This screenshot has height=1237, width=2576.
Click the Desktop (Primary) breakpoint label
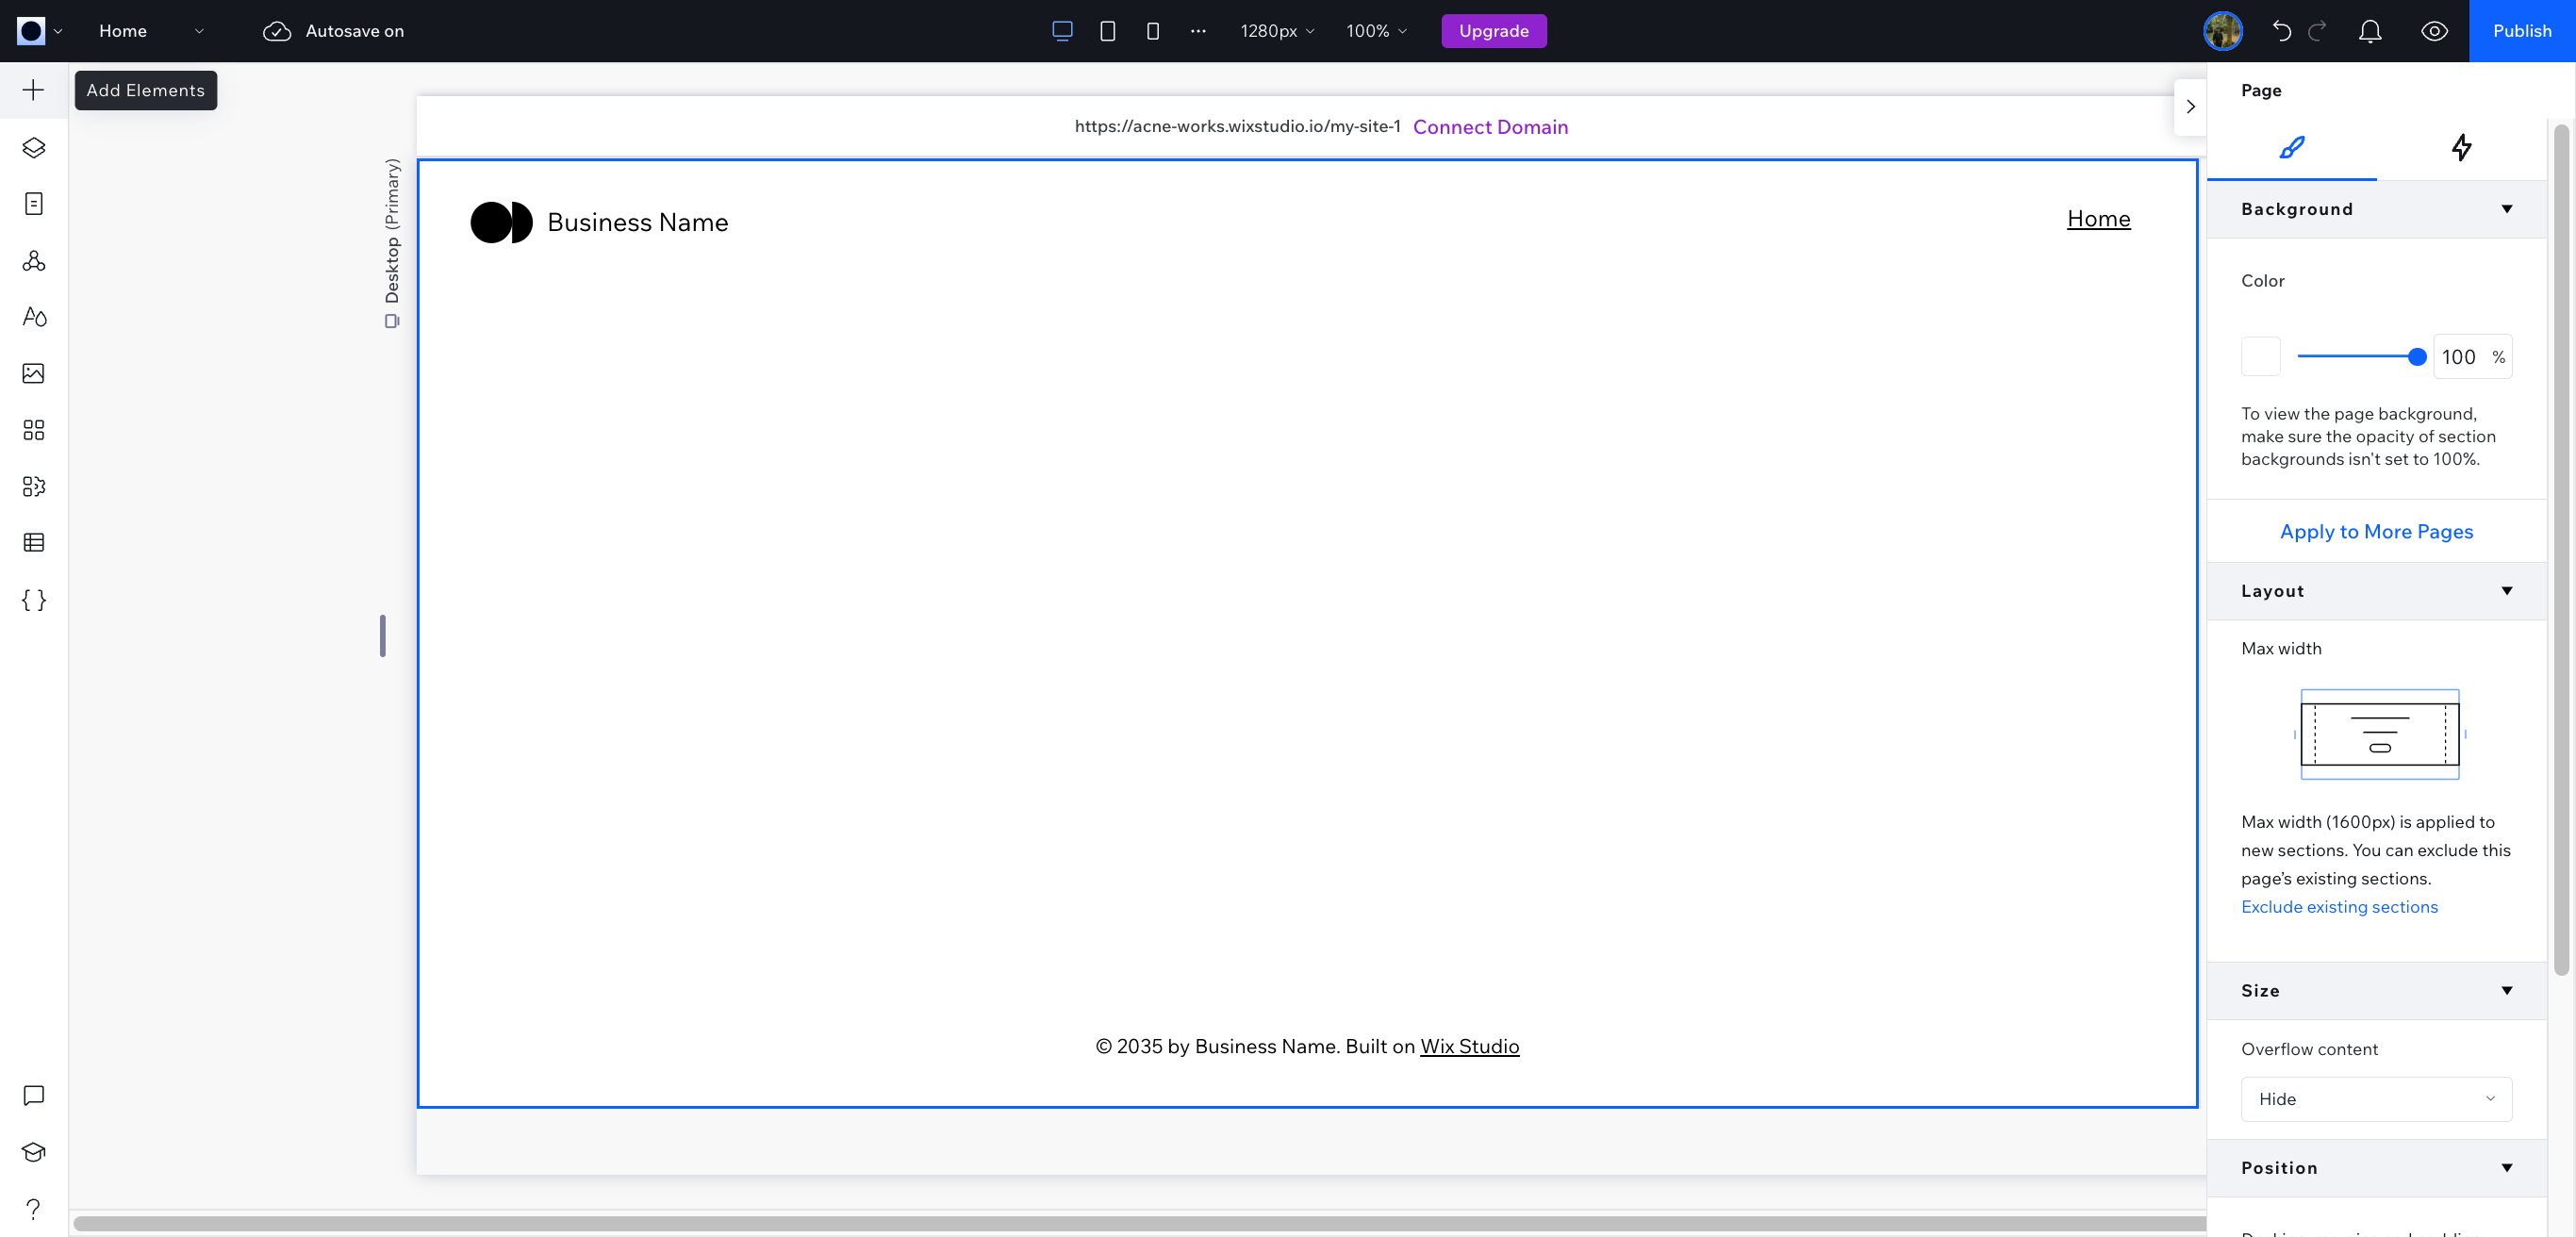(392, 231)
